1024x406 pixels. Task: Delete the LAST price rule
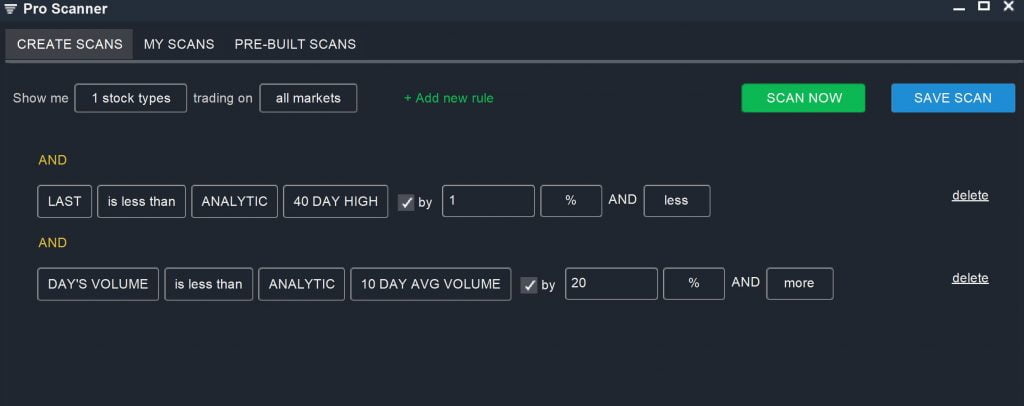[x=970, y=195]
